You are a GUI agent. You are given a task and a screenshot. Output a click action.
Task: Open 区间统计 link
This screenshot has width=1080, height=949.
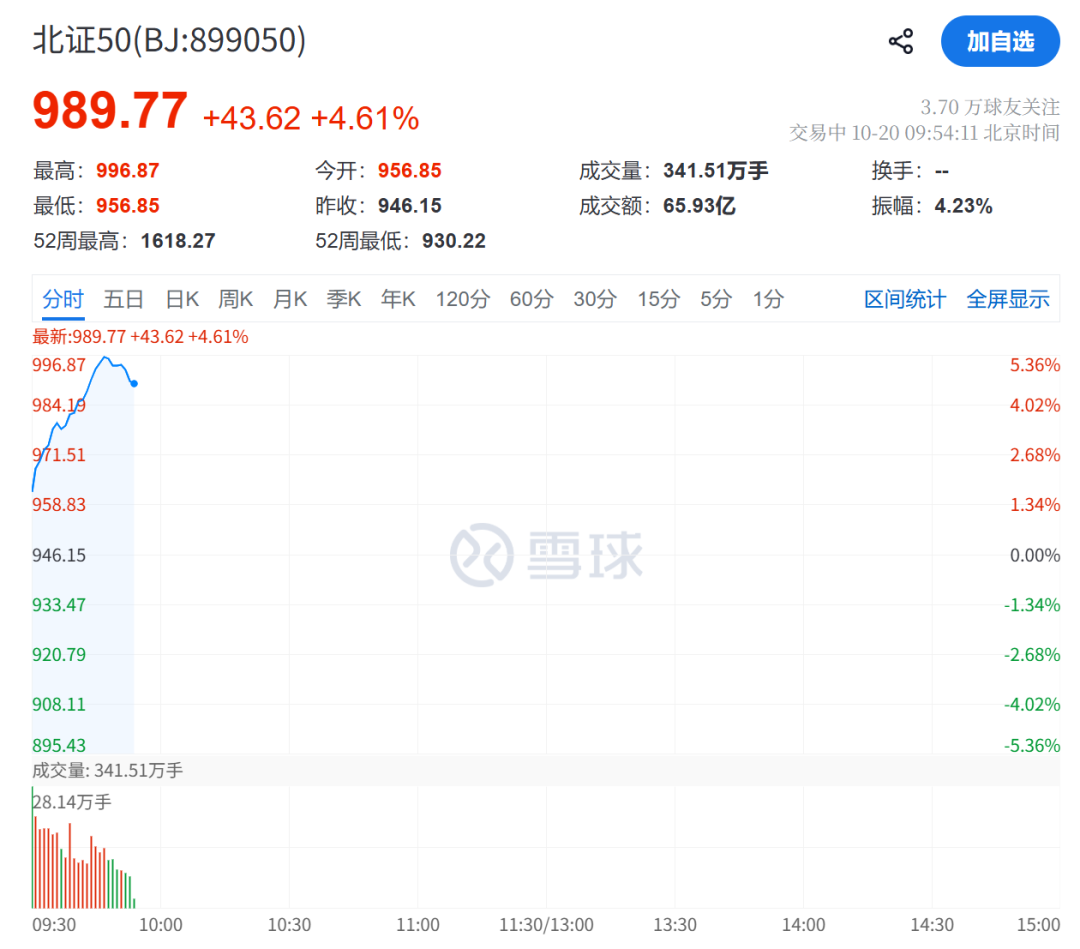905,299
